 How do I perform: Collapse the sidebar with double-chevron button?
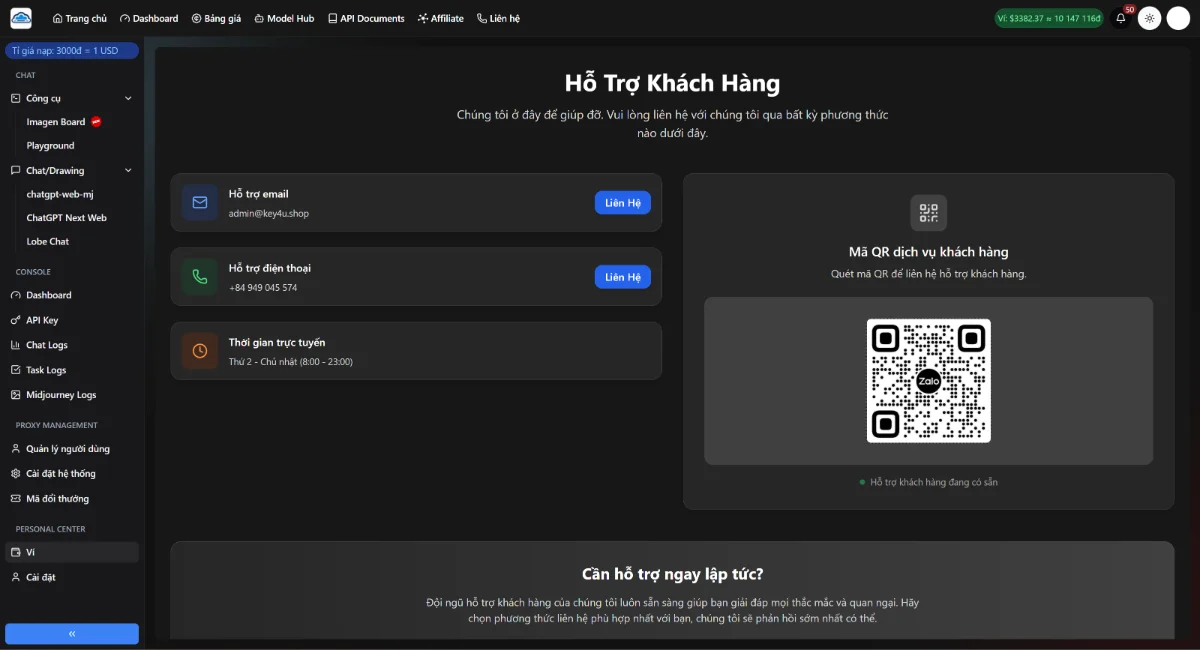pos(72,634)
